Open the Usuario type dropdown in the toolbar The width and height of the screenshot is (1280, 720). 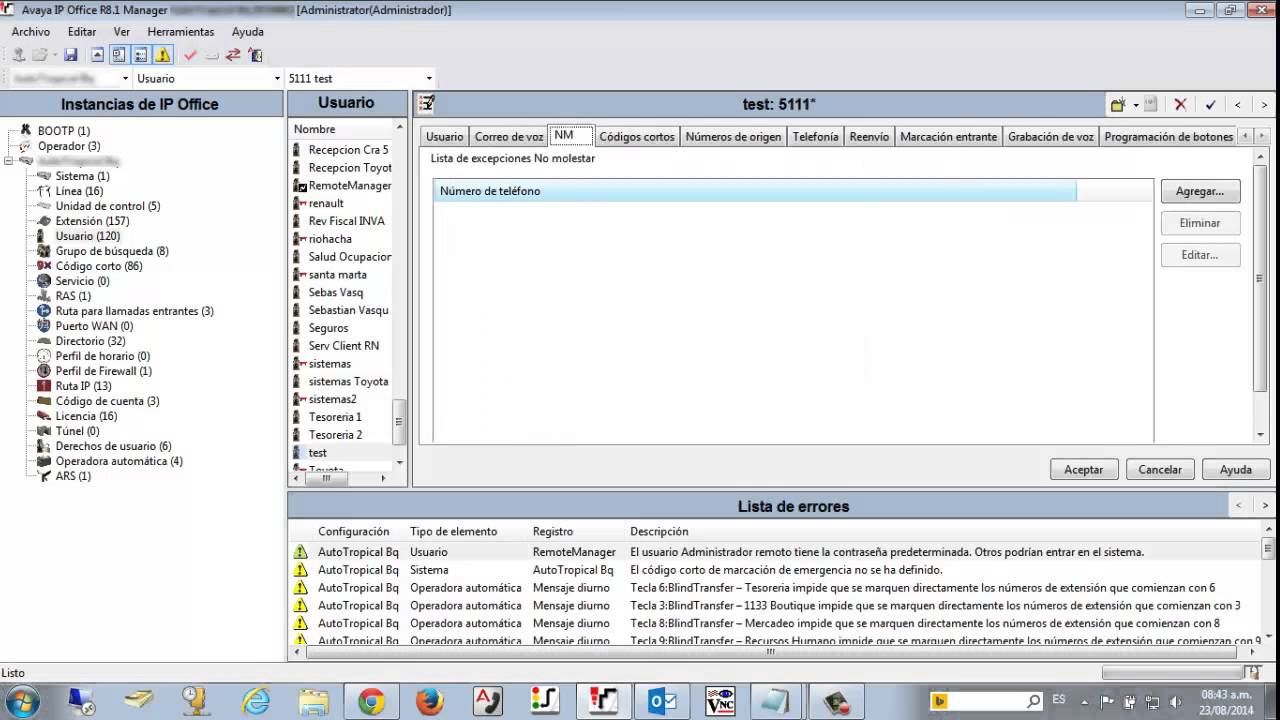277,78
